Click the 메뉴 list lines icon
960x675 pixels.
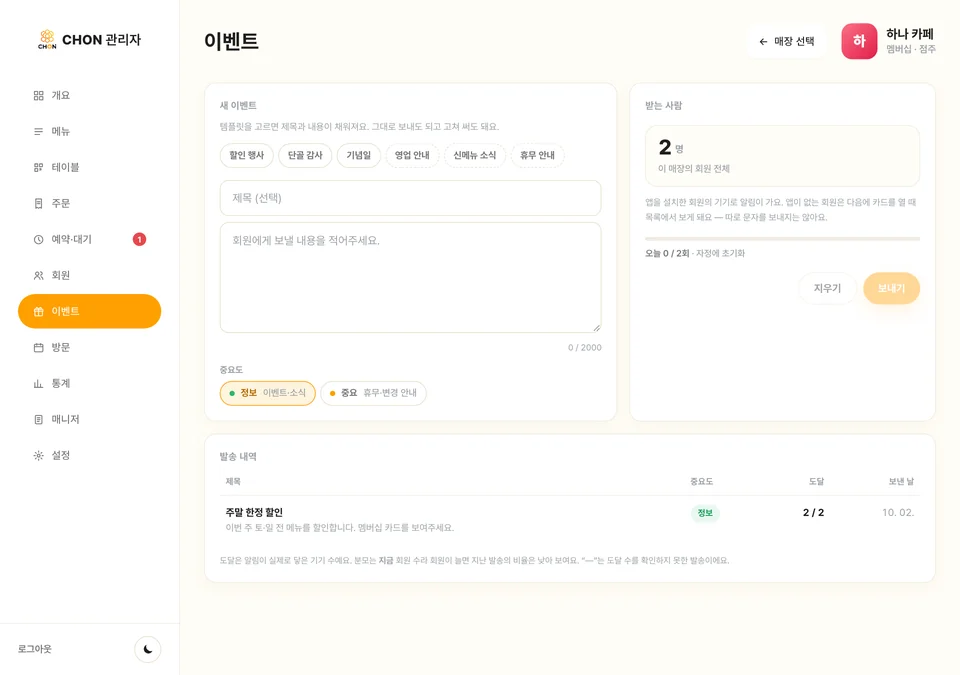(39, 132)
